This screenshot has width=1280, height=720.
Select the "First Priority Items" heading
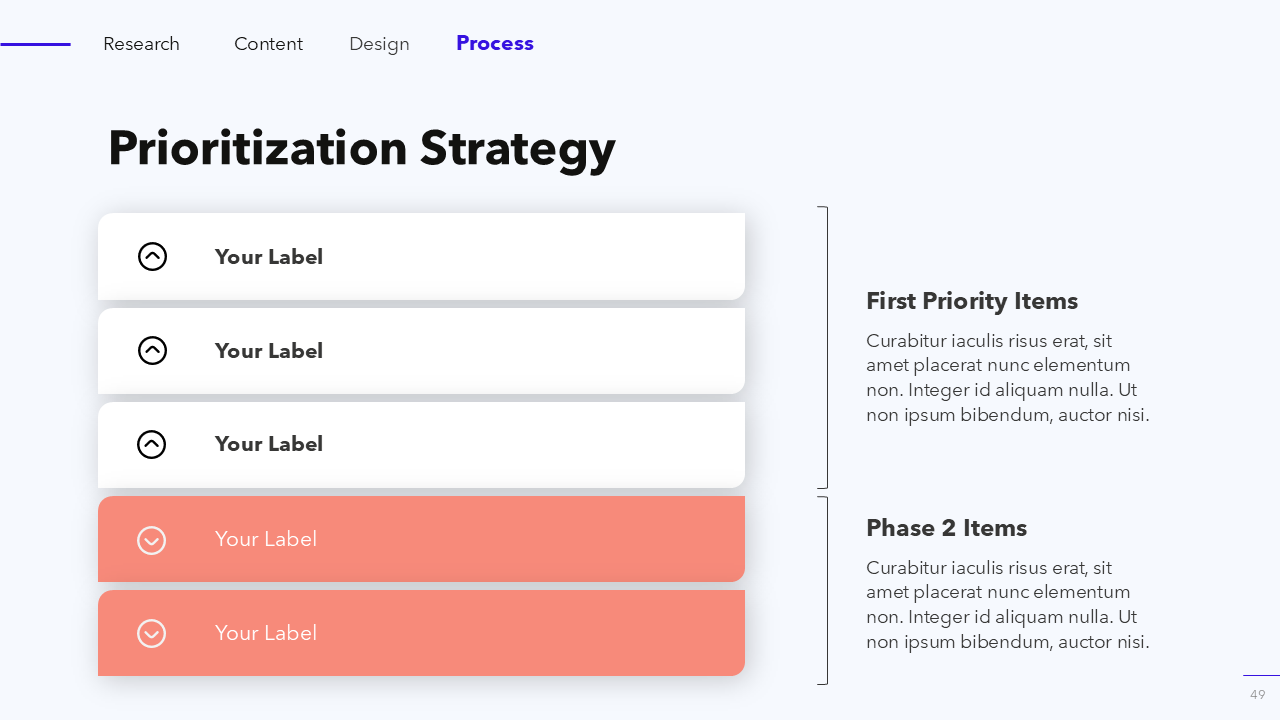972,301
